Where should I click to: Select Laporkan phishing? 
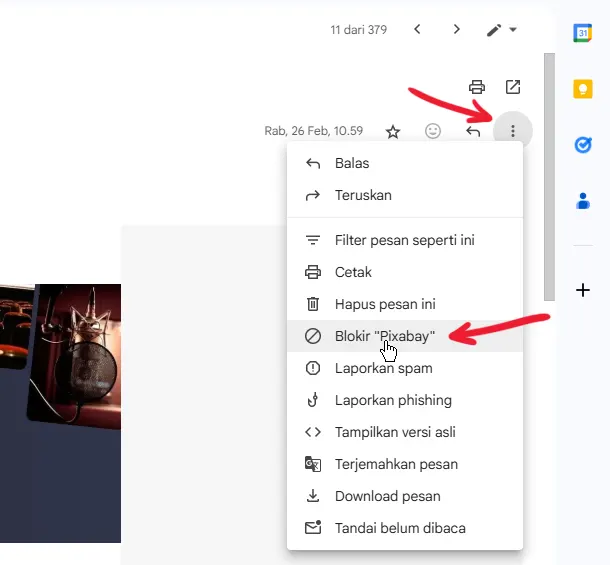(x=405, y=400)
